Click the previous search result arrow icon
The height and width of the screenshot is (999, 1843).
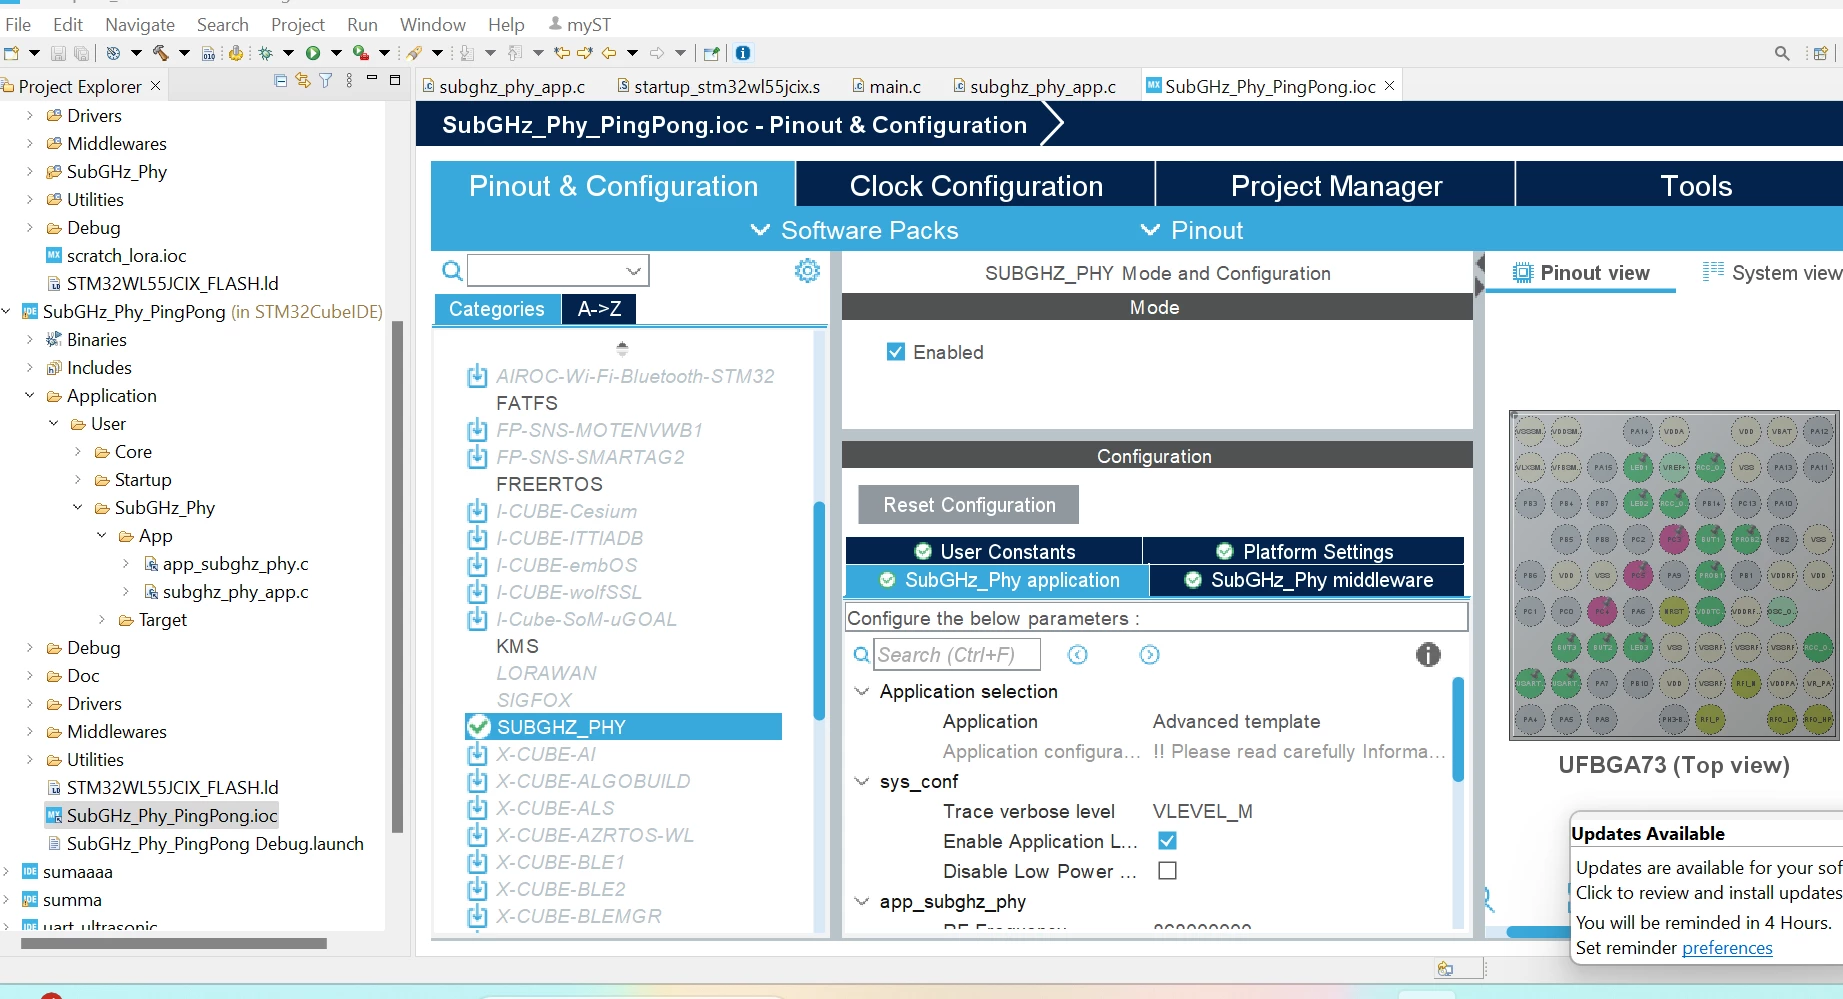point(1077,655)
